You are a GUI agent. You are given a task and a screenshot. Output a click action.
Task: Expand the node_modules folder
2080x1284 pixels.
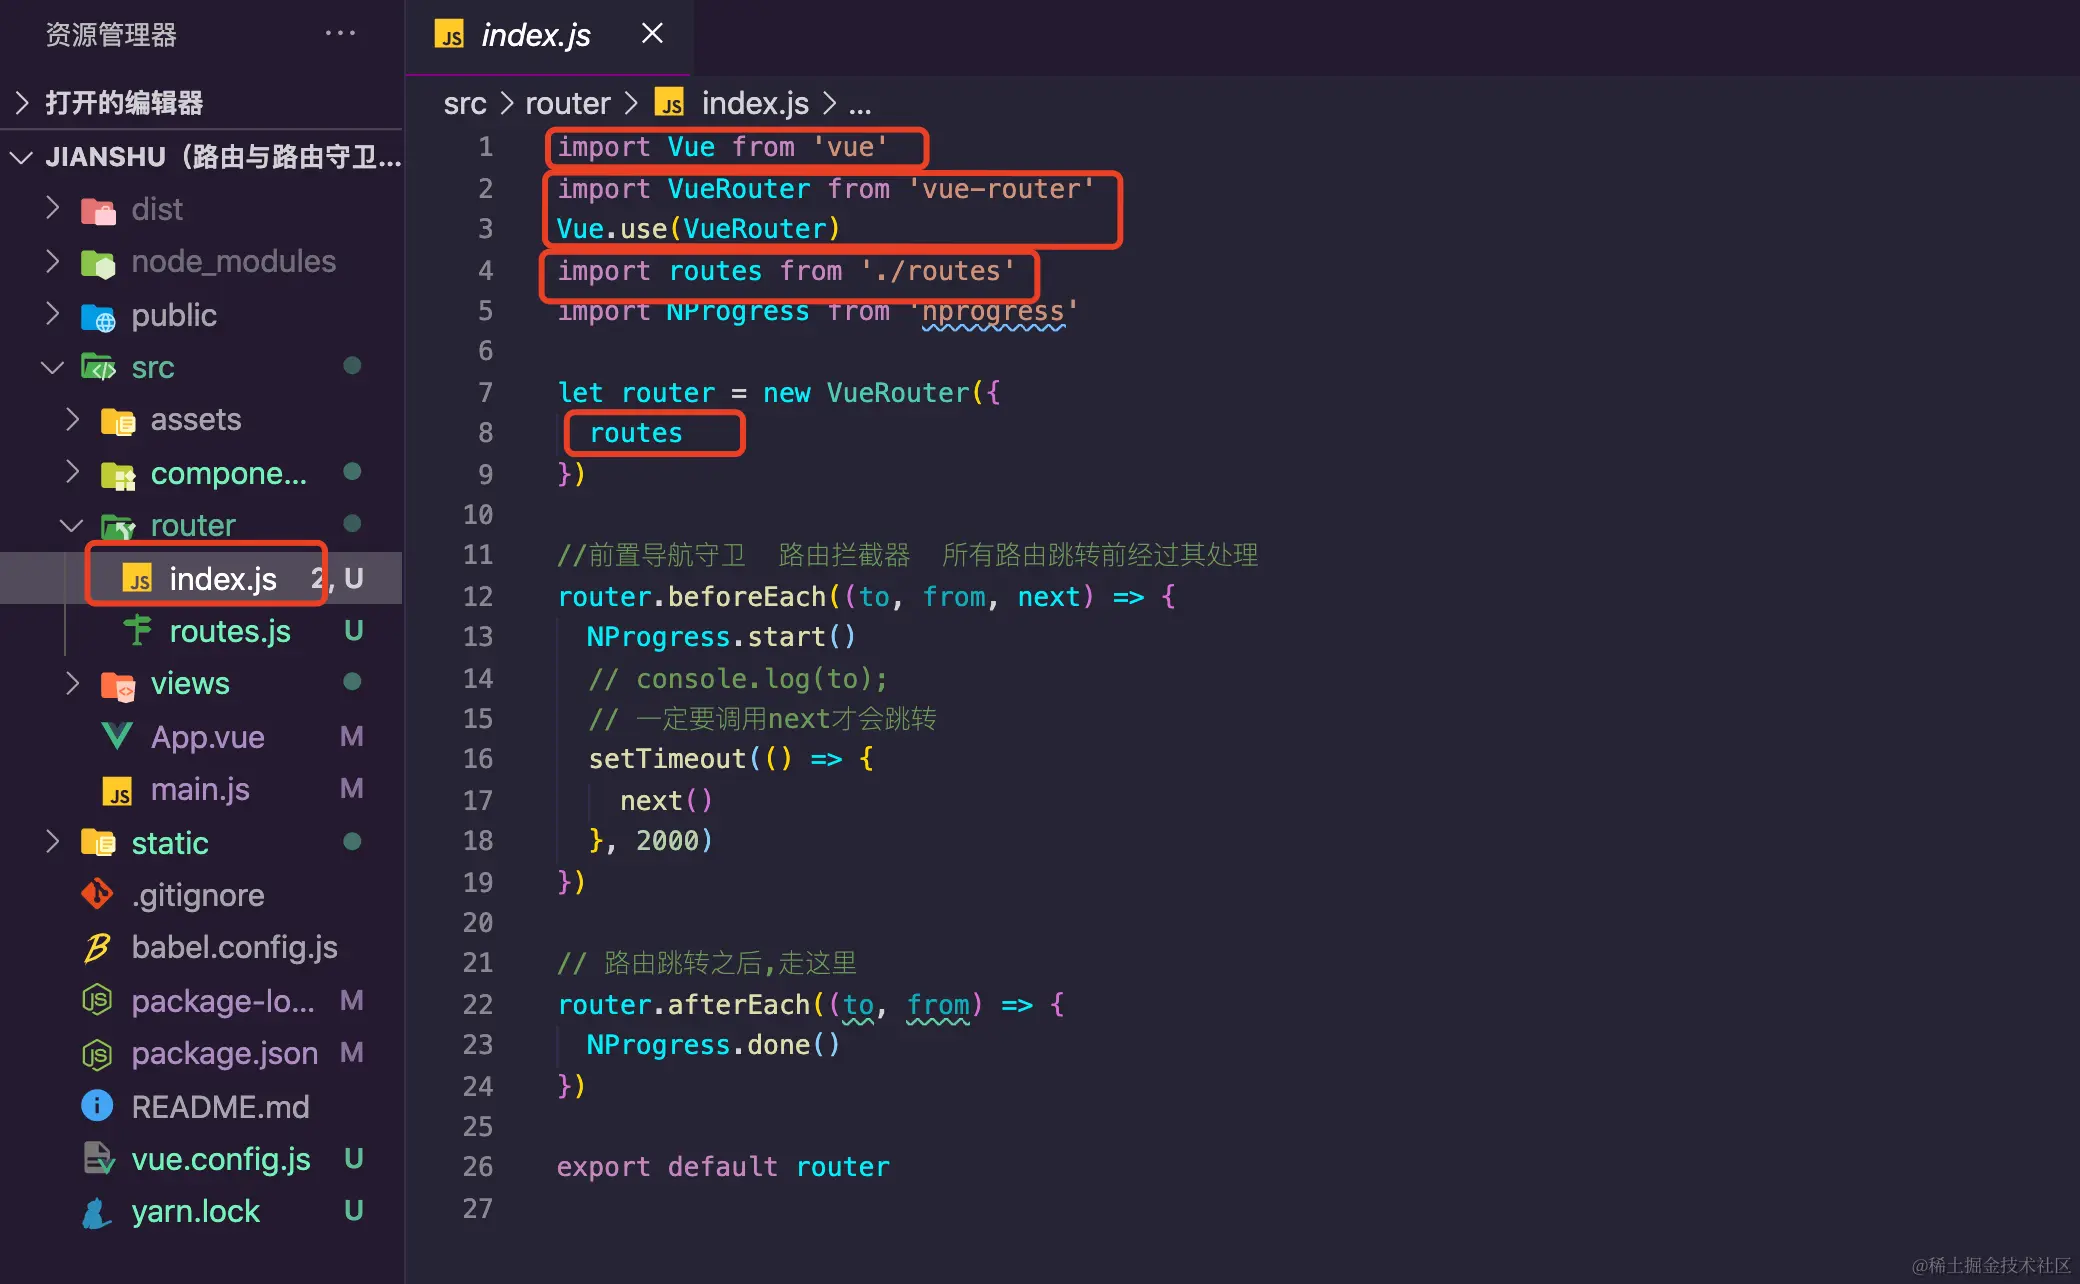(x=53, y=261)
